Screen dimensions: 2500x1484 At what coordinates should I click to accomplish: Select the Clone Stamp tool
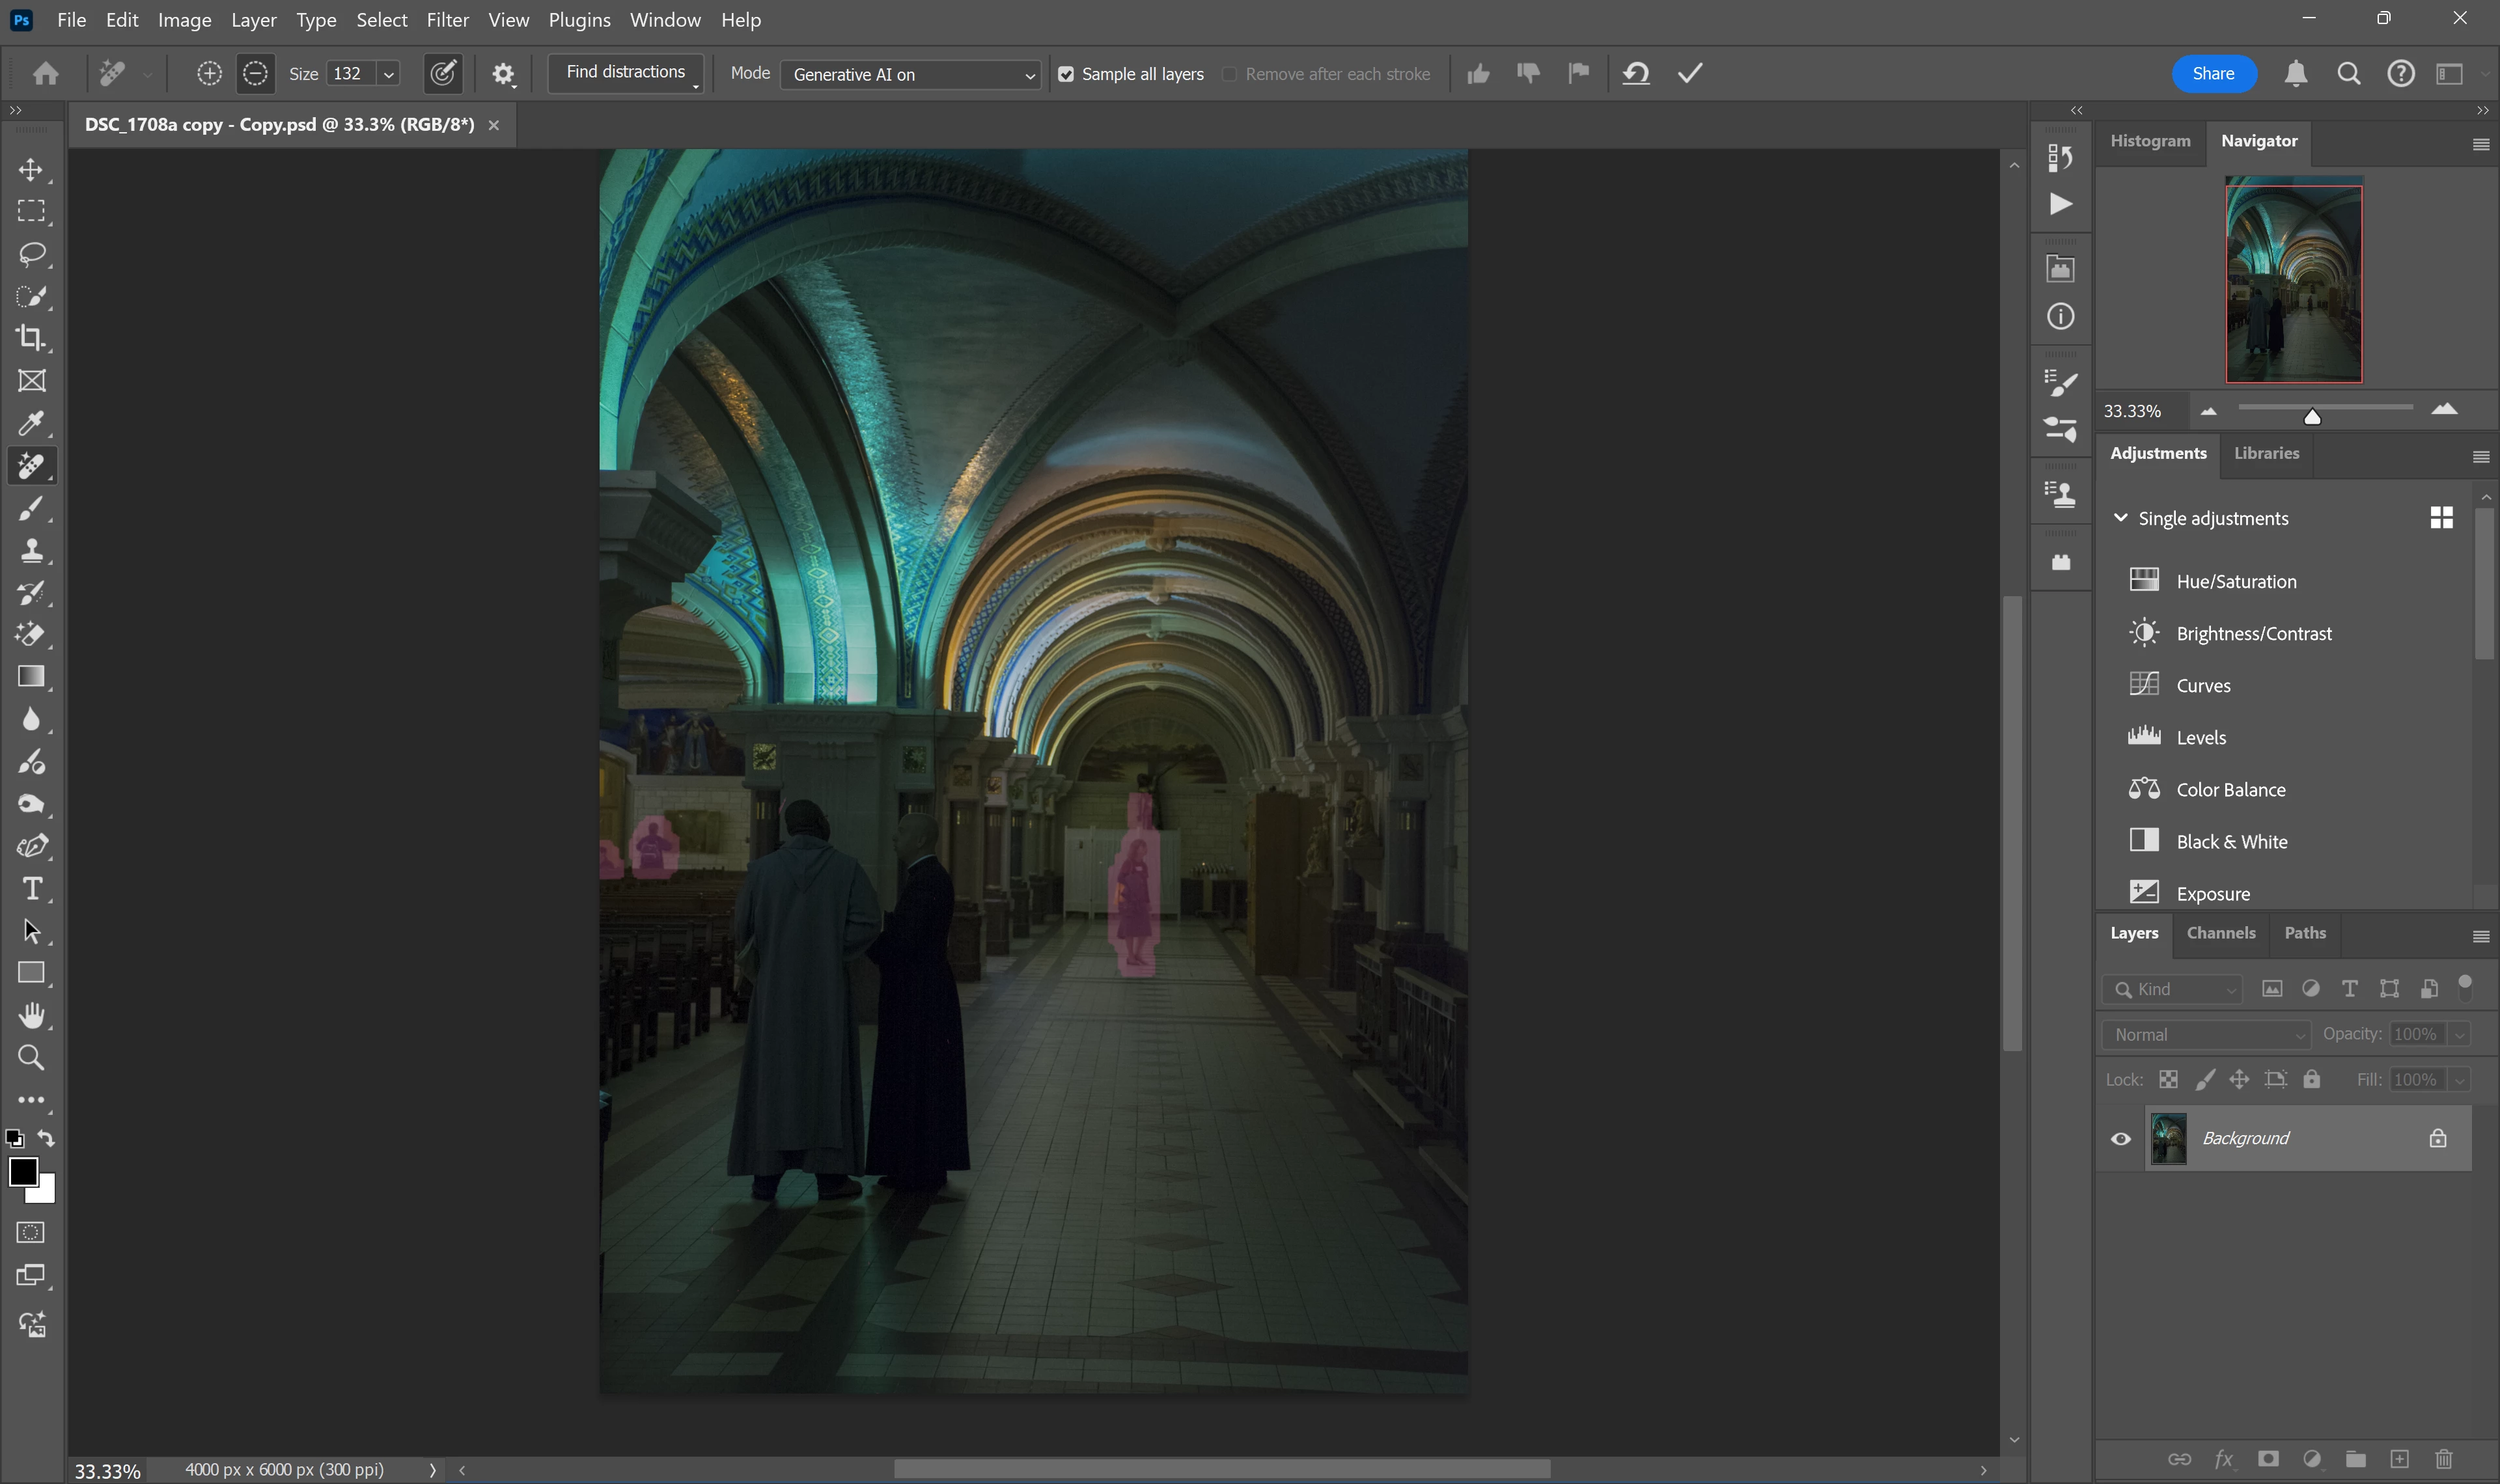[x=31, y=550]
